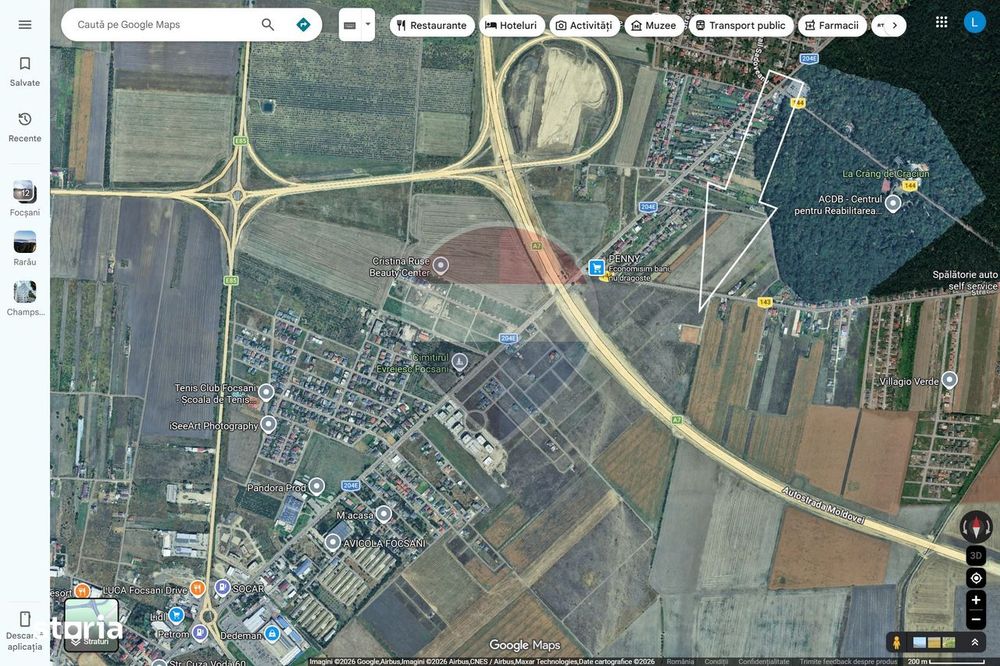Zoom in with the plus button
This screenshot has width=1000, height=666.
pyautogui.click(x=976, y=600)
